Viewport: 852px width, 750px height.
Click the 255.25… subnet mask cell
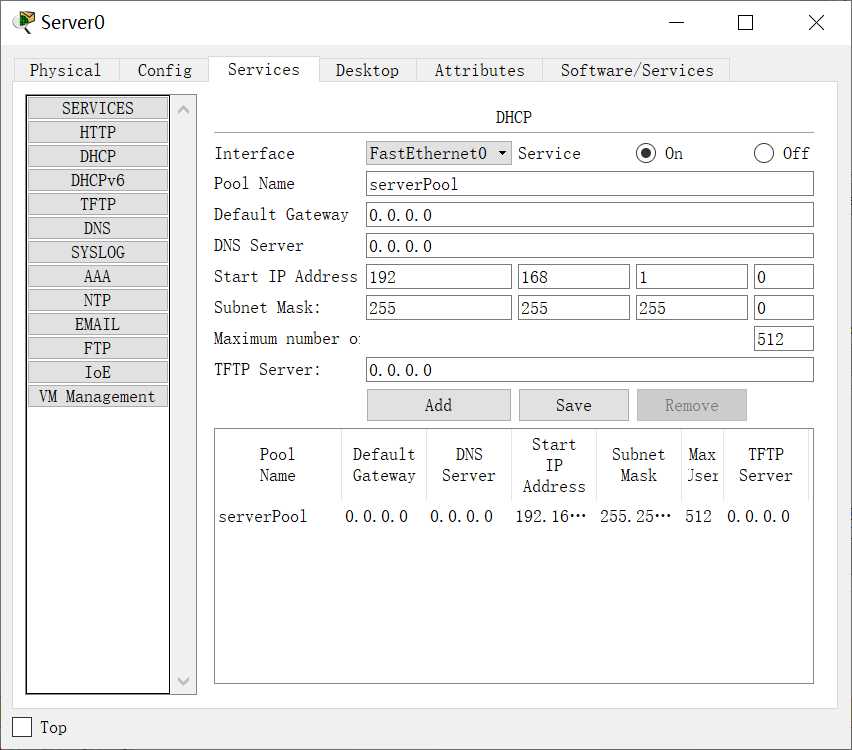coord(636,516)
